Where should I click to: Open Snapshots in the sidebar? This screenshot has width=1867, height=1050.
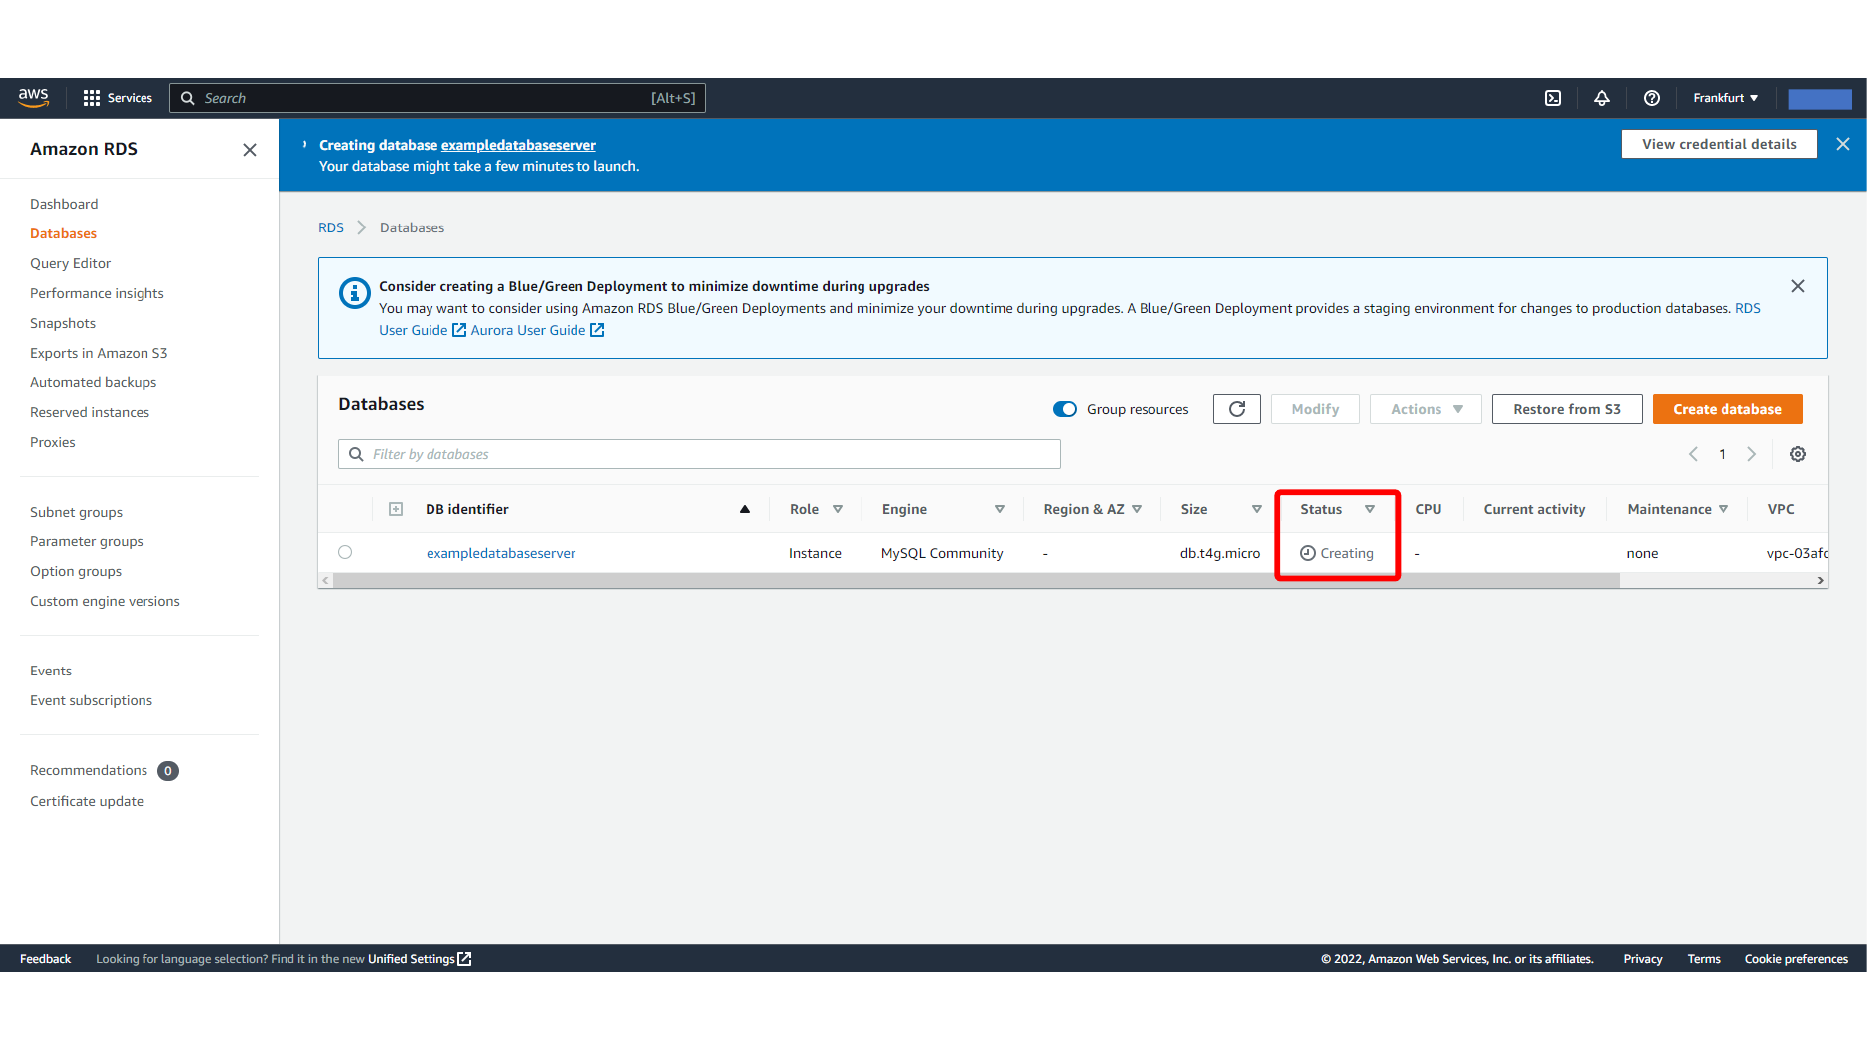[63, 323]
